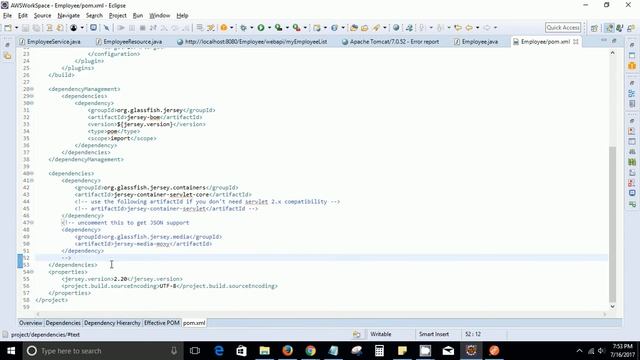640x360 pixels.
Task: Open the Project menu
Action: point(118,16)
